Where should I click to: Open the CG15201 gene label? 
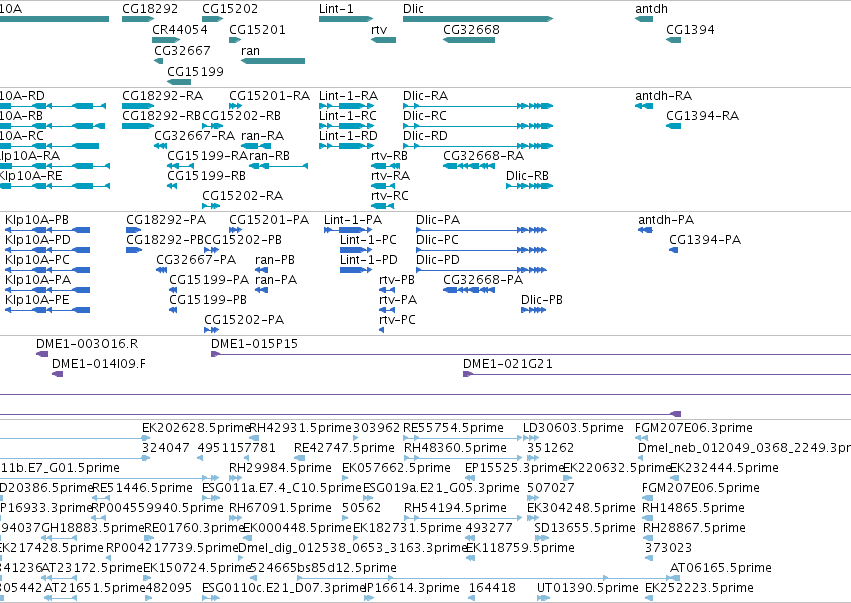click(x=257, y=29)
